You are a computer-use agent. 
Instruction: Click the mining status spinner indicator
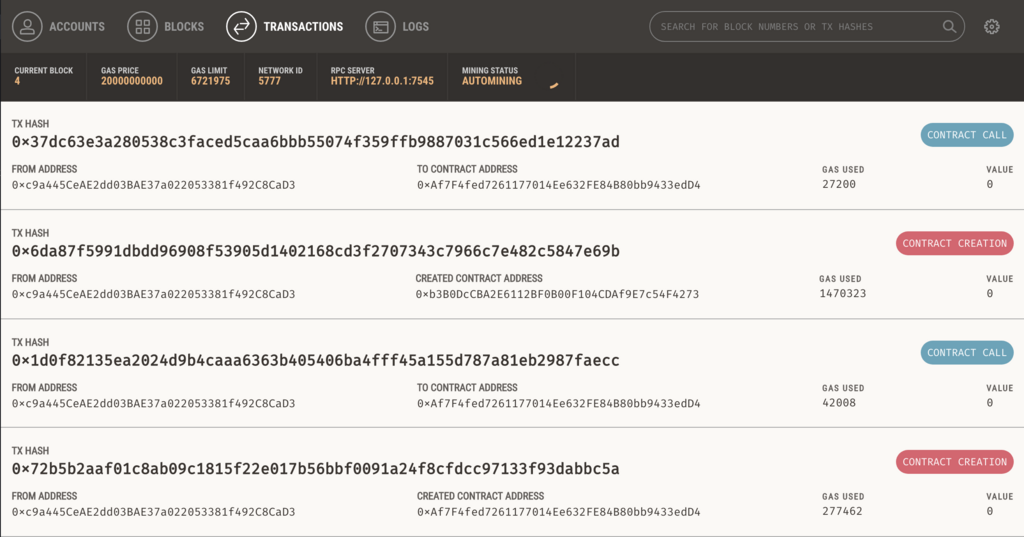click(x=554, y=85)
